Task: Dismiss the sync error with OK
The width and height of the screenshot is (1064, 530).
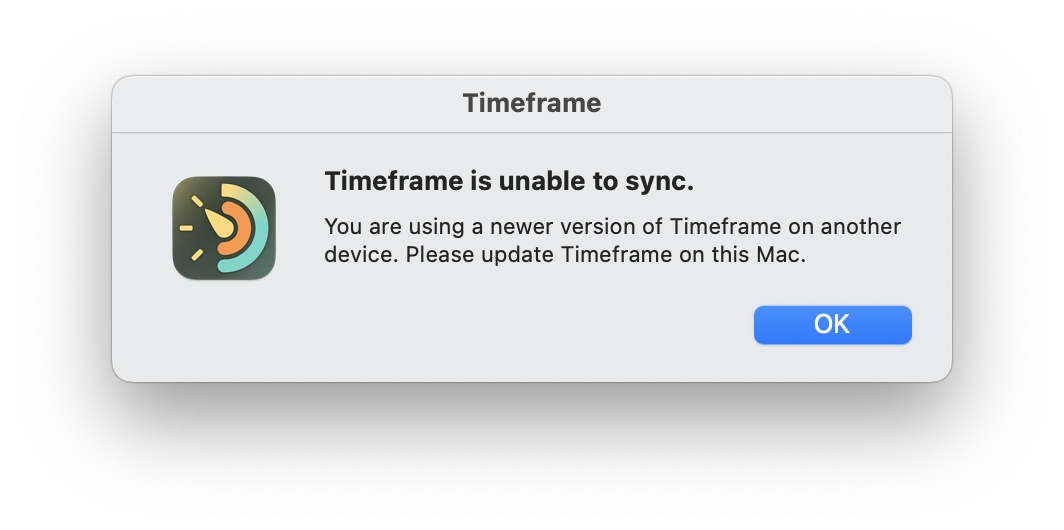Action: click(833, 324)
